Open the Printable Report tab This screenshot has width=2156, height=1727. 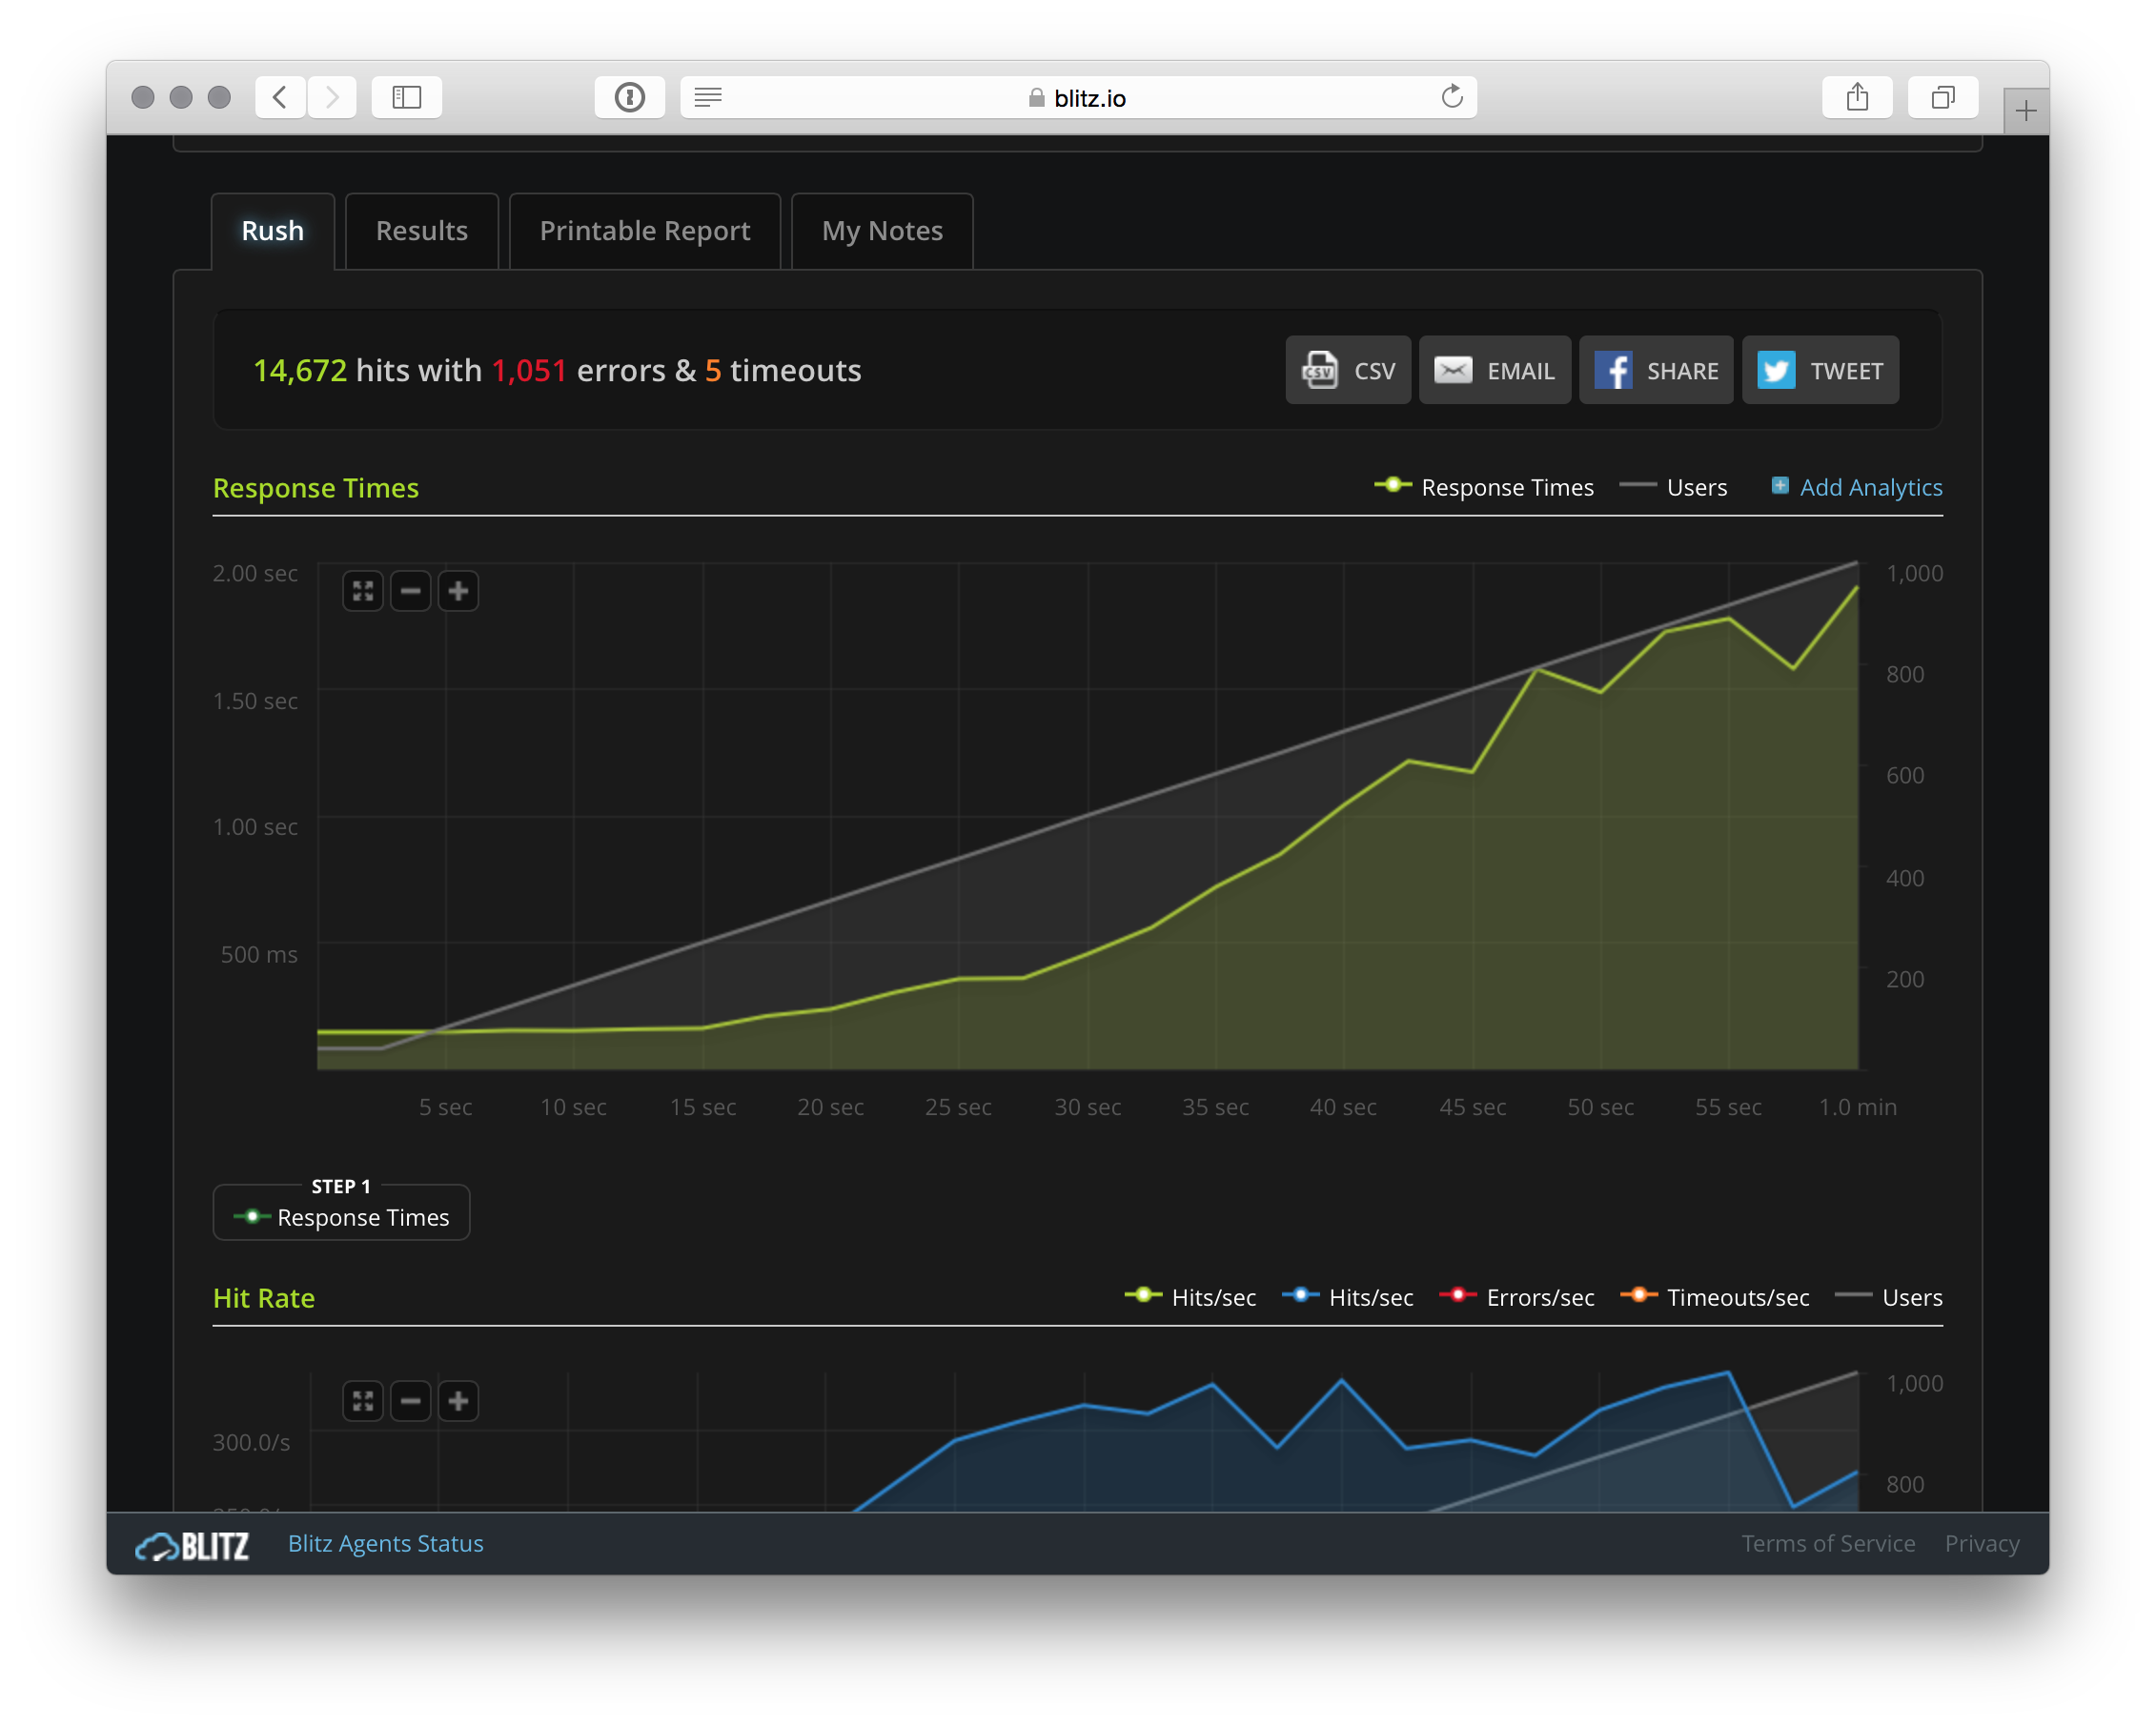pos(645,231)
